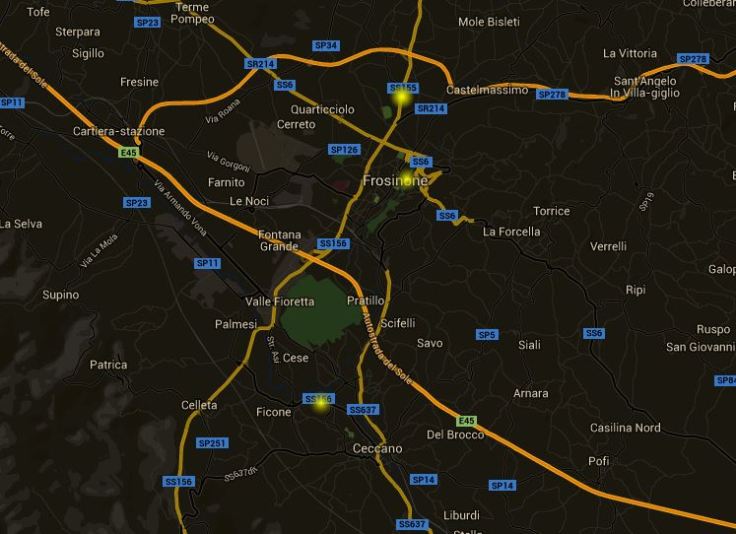Click the large green park near Valle Fioretta
This screenshot has height=534, width=736.
click(x=321, y=311)
